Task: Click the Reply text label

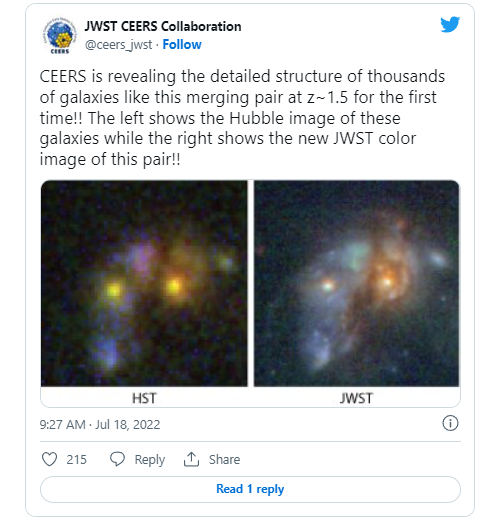Action: (x=150, y=460)
